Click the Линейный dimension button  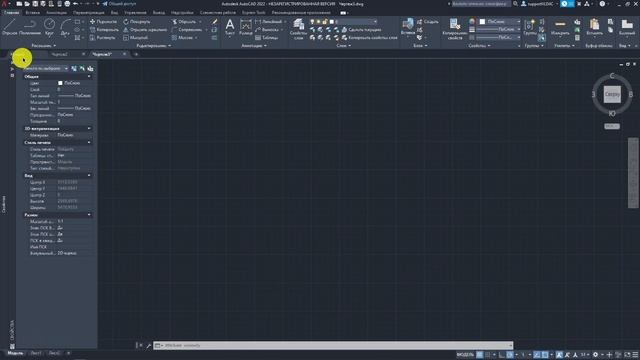pos(268,22)
